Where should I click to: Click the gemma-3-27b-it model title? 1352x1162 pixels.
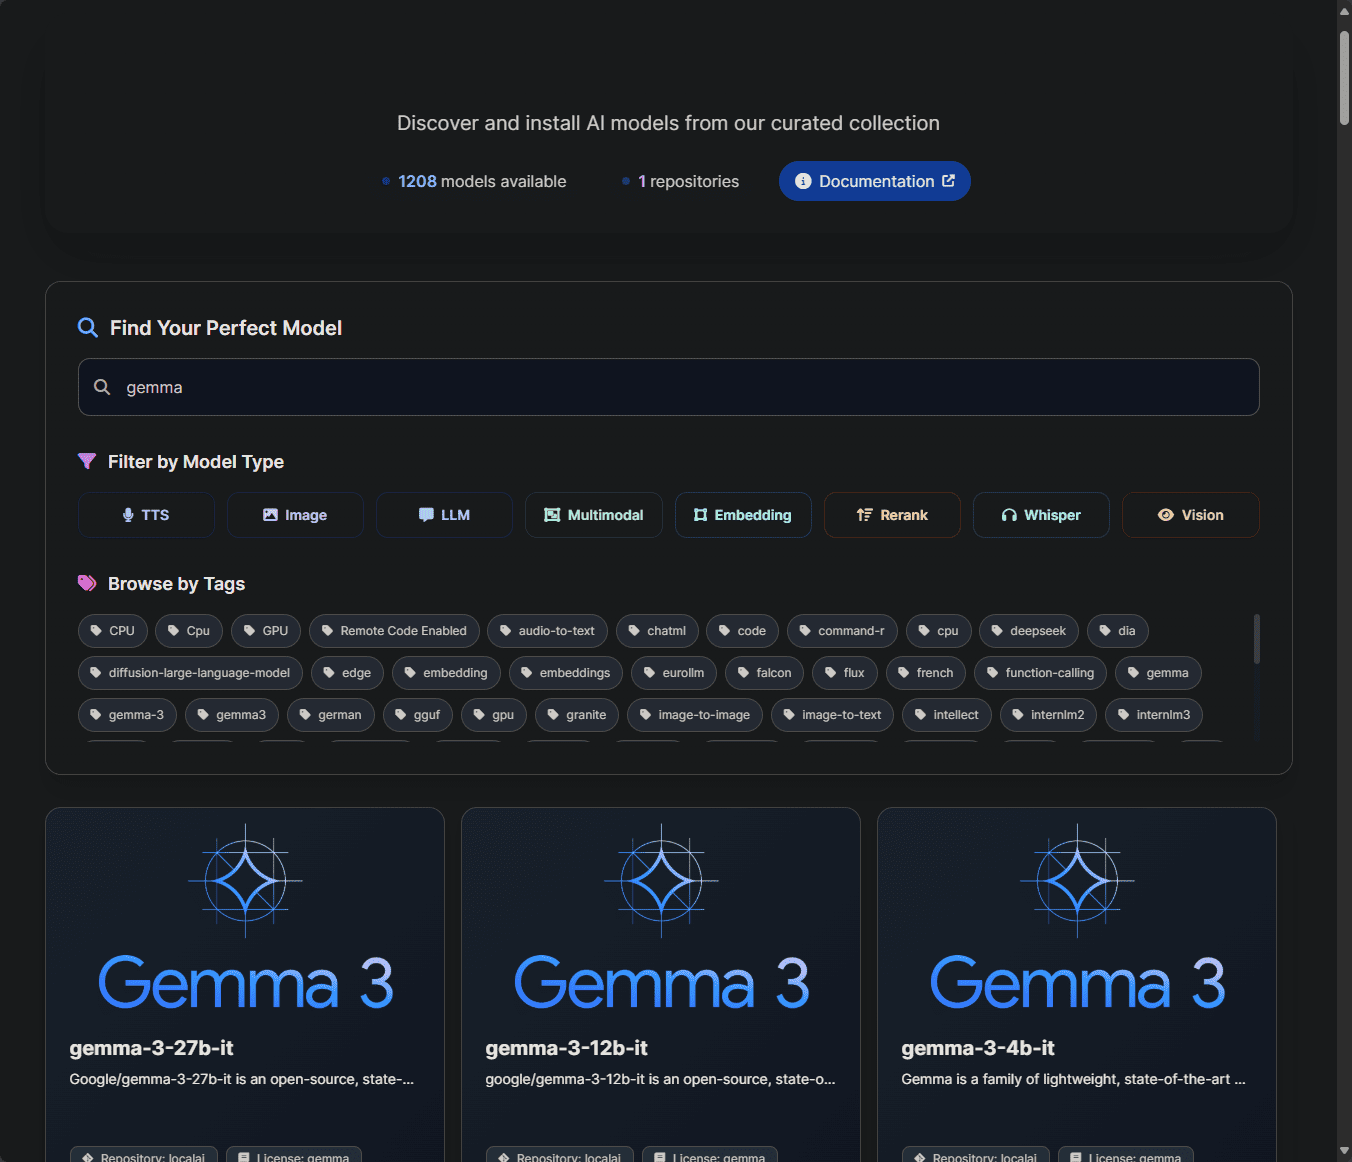pyautogui.click(x=151, y=1048)
